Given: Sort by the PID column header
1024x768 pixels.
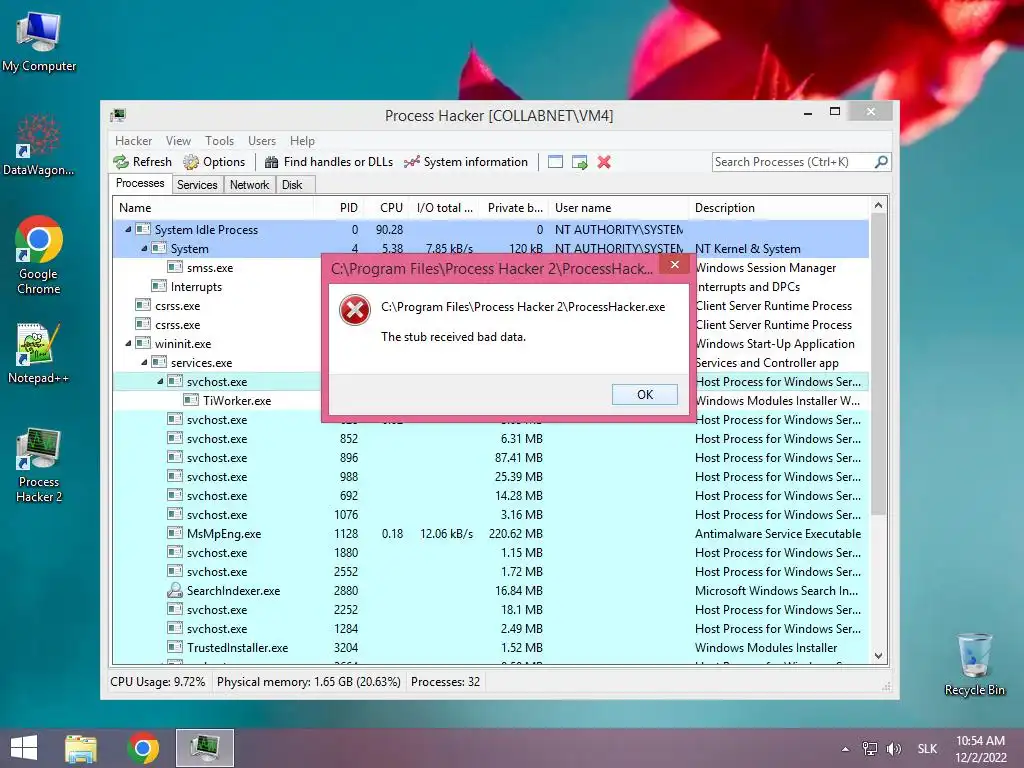Looking at the screenshot, I should coord(339,208).
